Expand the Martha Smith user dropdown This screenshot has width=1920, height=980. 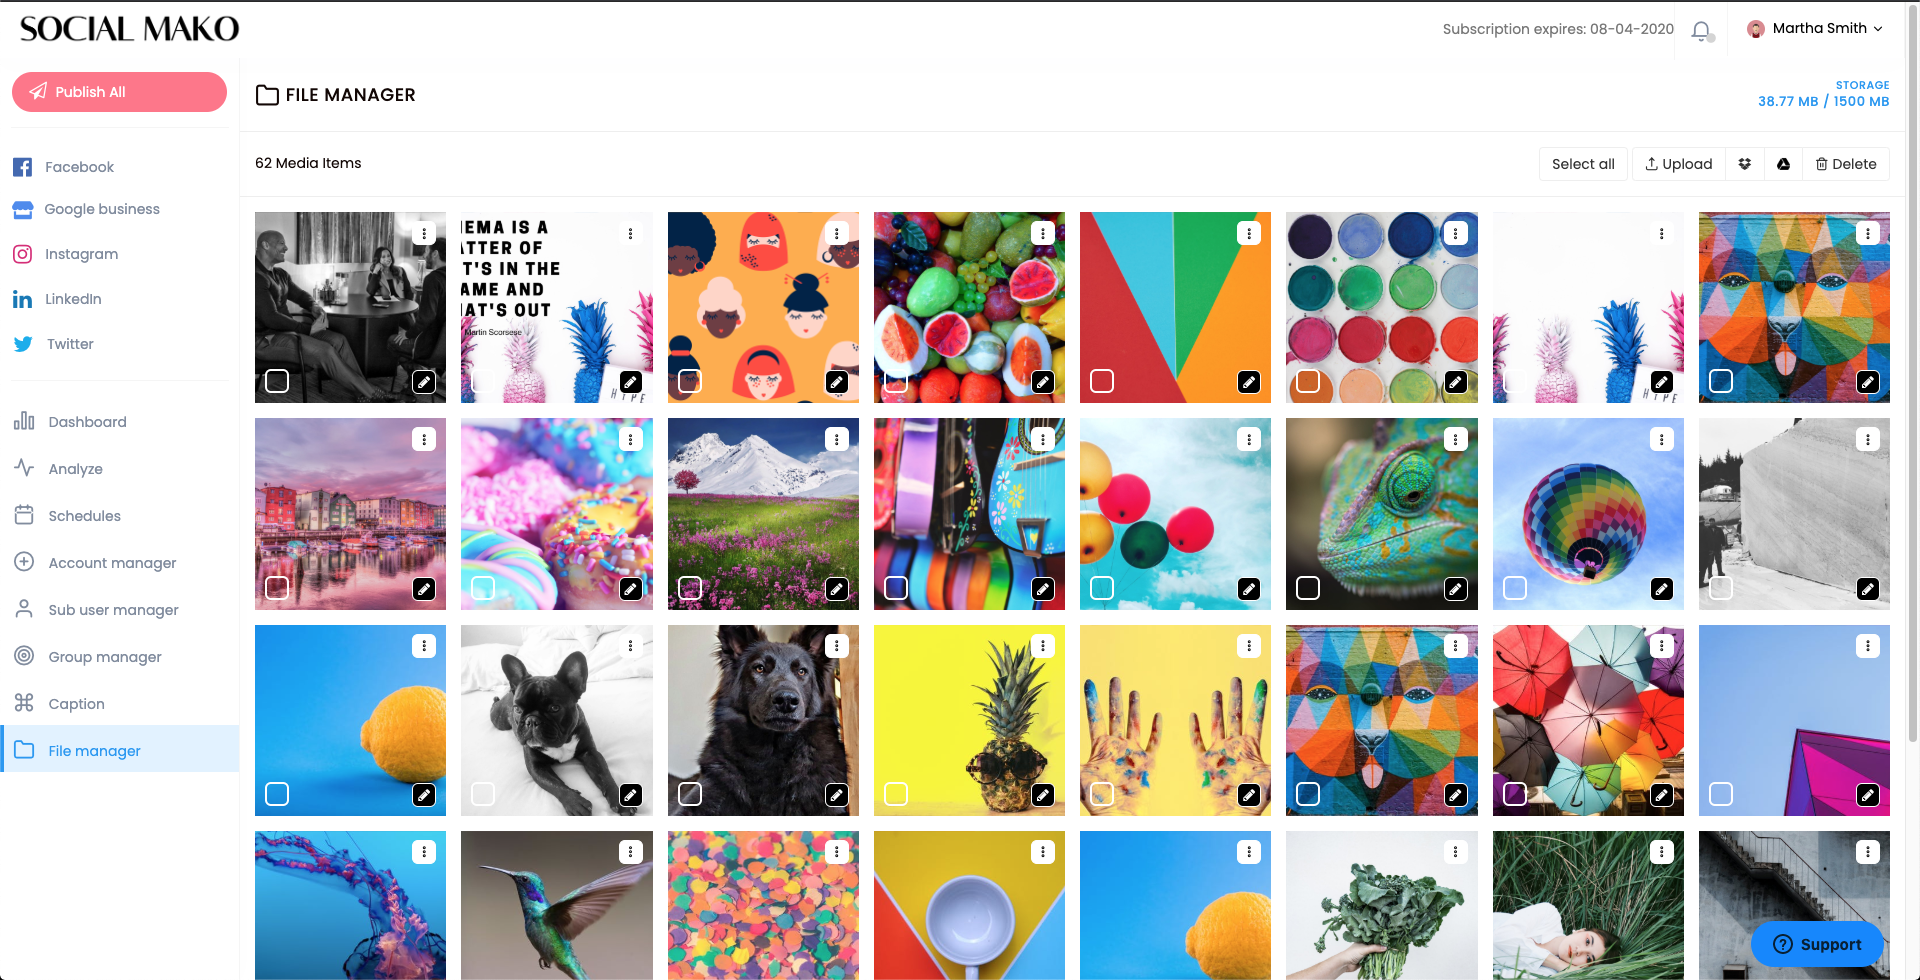coord(1815,29)
